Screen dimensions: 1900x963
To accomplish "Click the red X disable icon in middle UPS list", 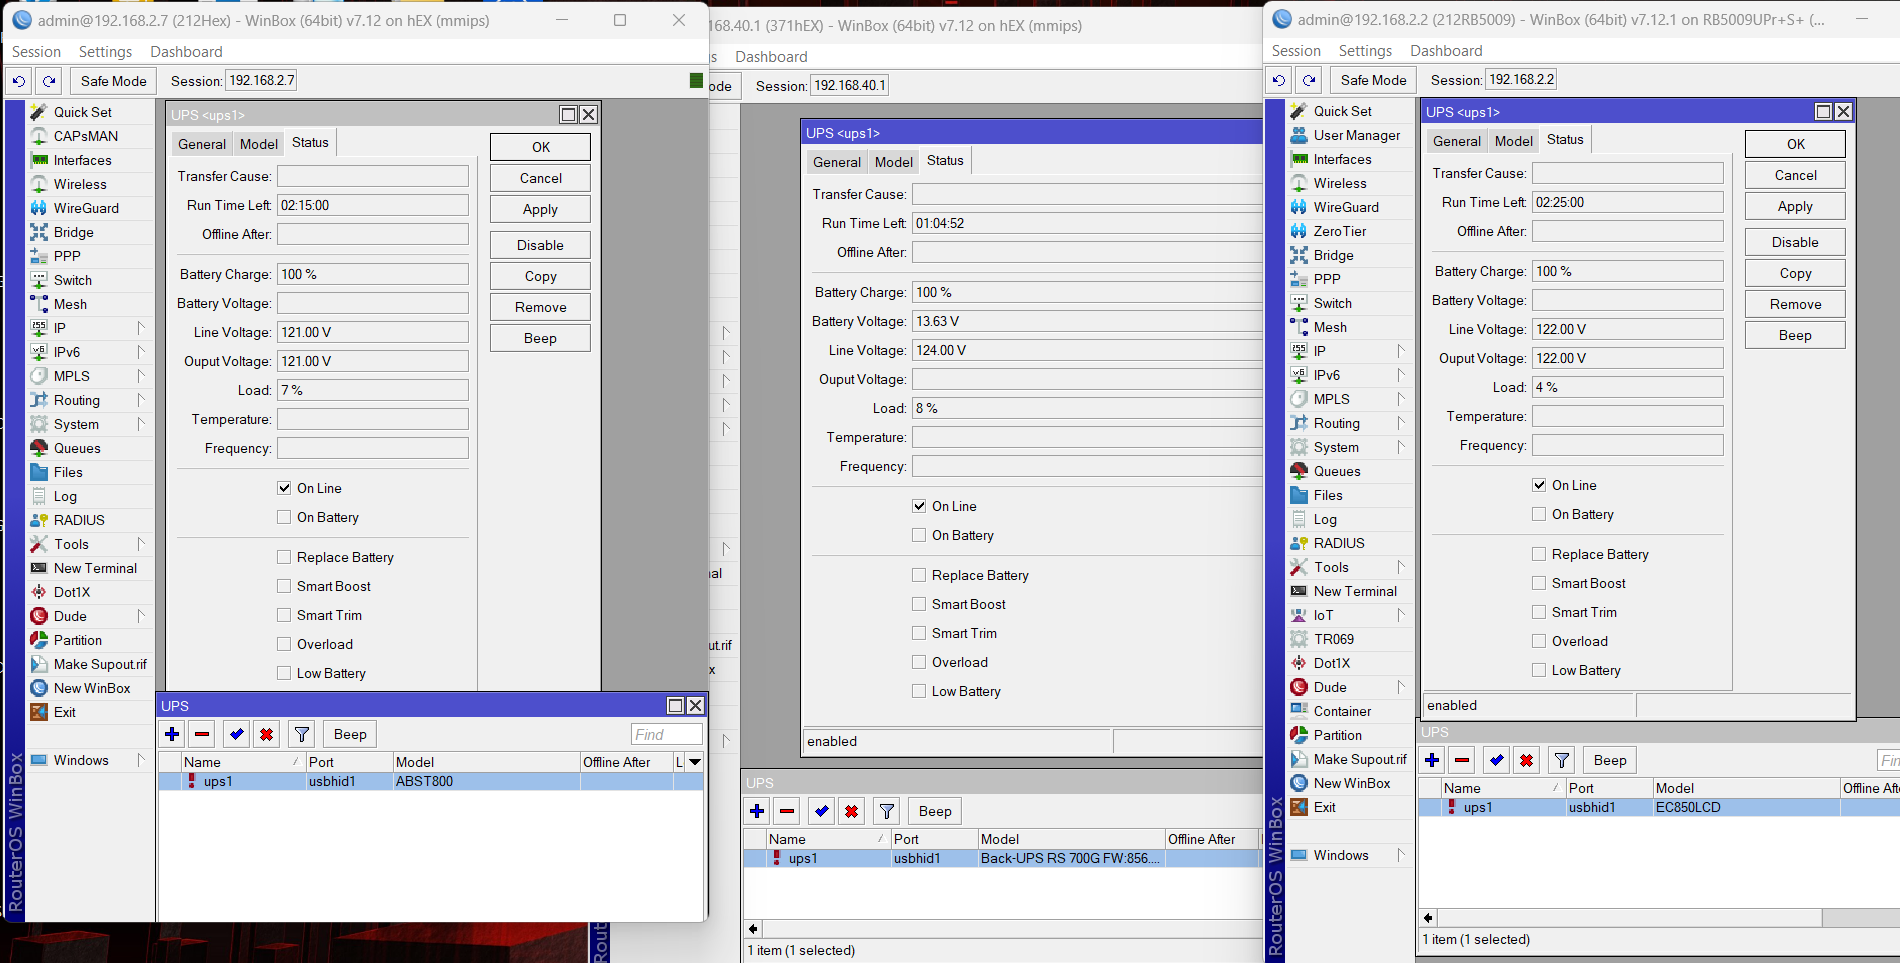I will [851, 811].
